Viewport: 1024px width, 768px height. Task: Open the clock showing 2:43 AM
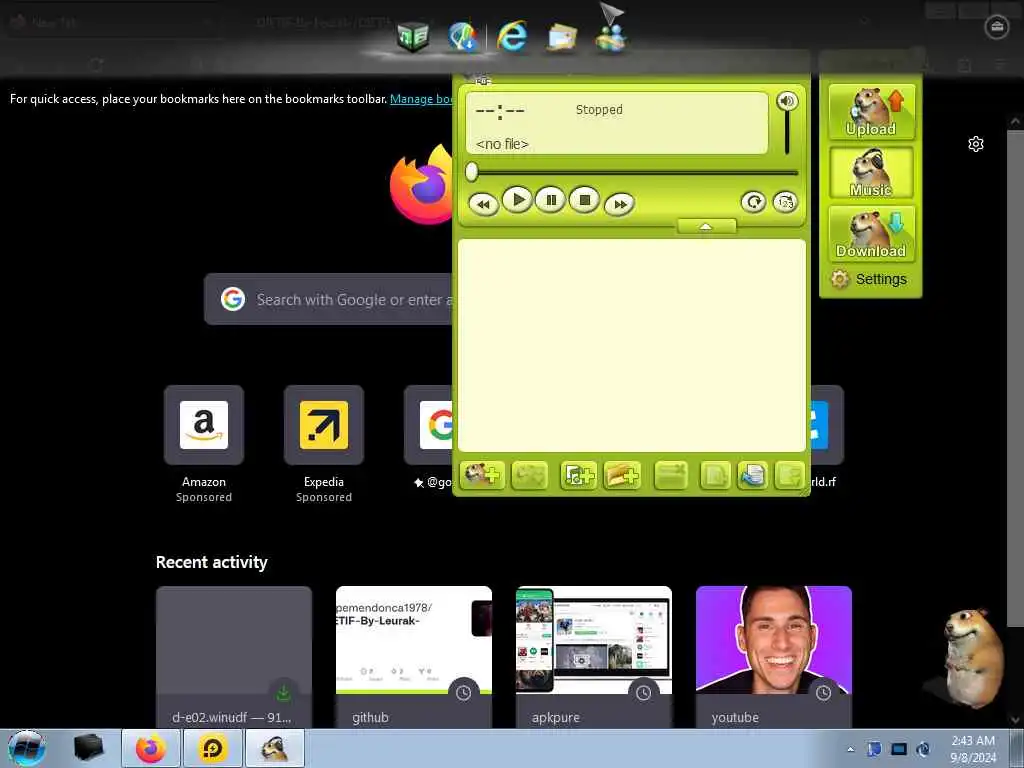[973, 749]
